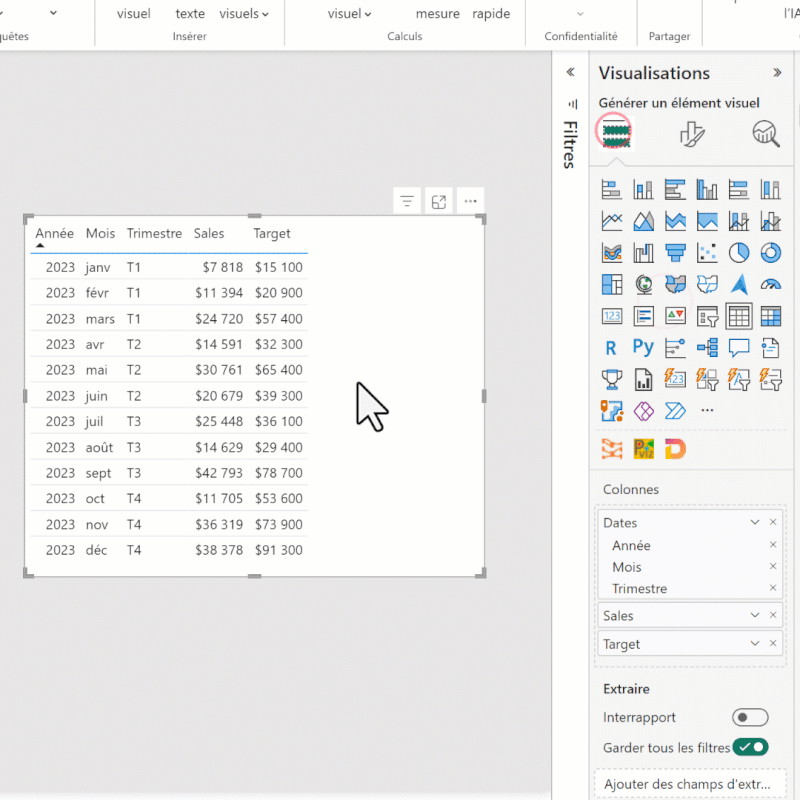Image resolution: width=800 pixels, height=800 pixels.
Task: Select the gauge visual
Action: [x=770, y=285]
